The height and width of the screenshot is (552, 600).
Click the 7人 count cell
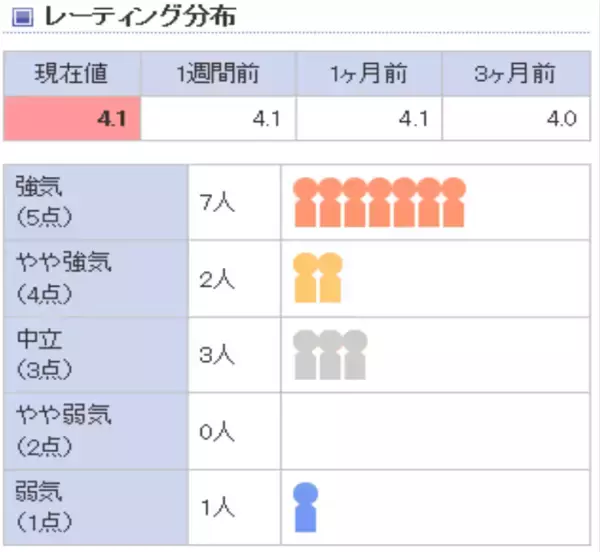(234, 203)
